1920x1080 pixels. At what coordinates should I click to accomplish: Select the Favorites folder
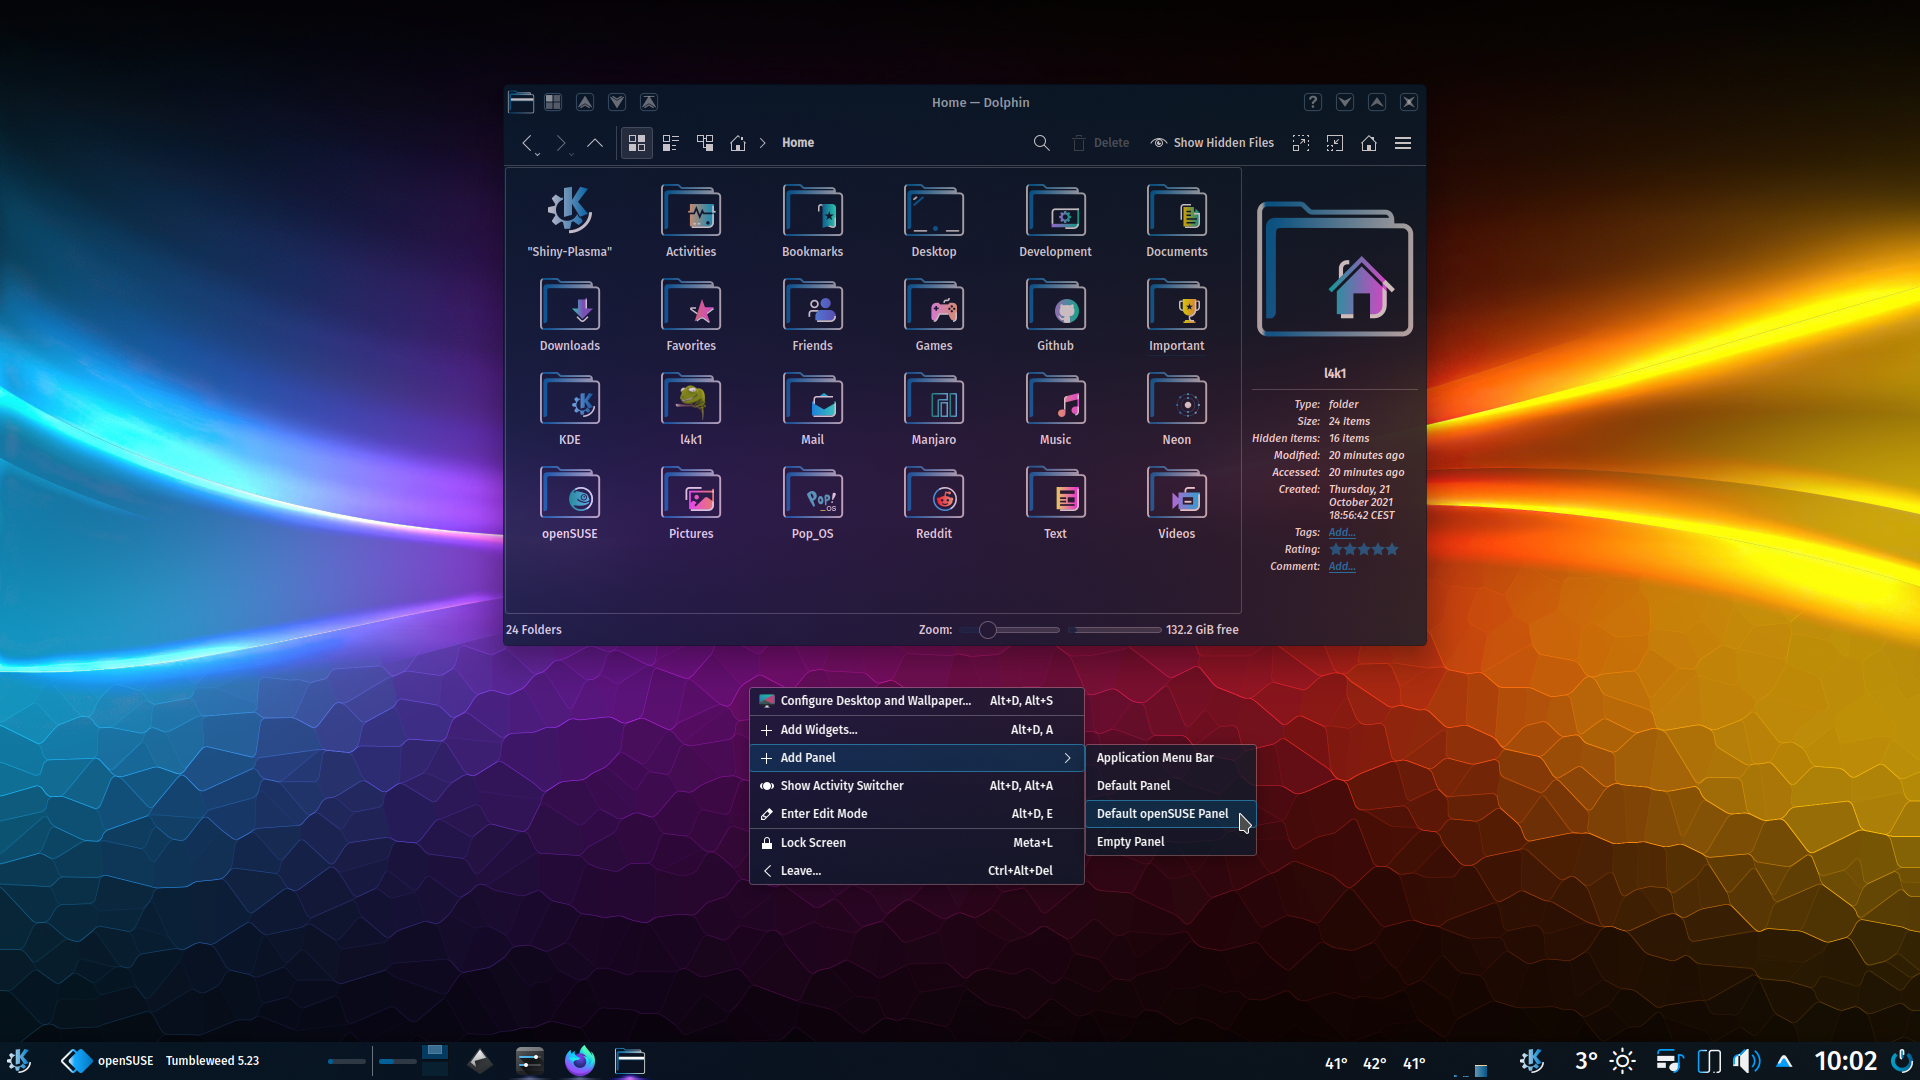pos(691,315)
